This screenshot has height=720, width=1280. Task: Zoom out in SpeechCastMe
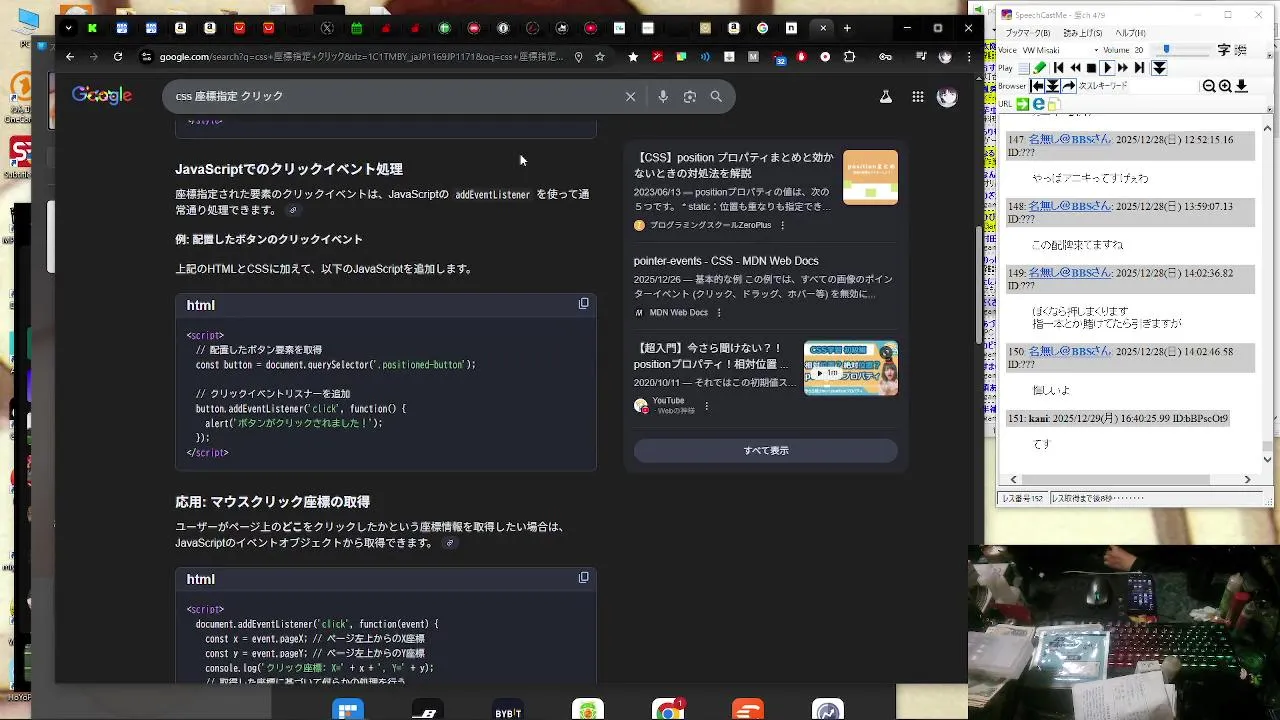coord(1209,87)
